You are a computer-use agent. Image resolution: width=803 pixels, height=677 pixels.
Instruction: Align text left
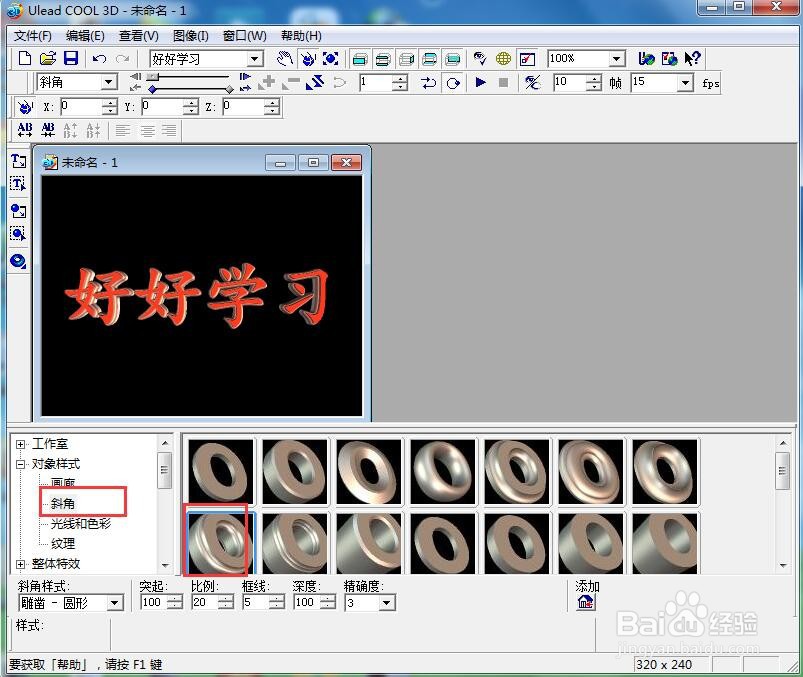point(122,131)
